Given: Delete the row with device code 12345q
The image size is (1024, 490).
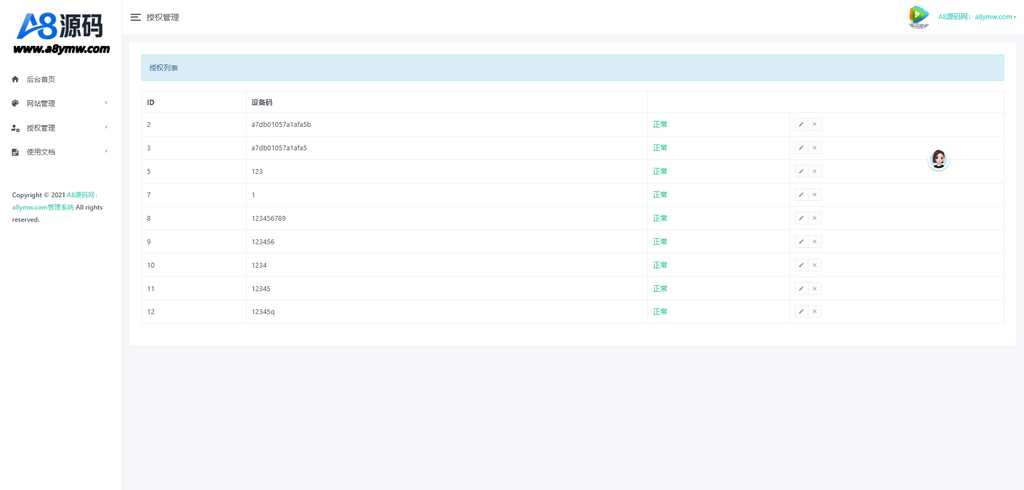Looking at the screenshot, I should tap(814, 312).
